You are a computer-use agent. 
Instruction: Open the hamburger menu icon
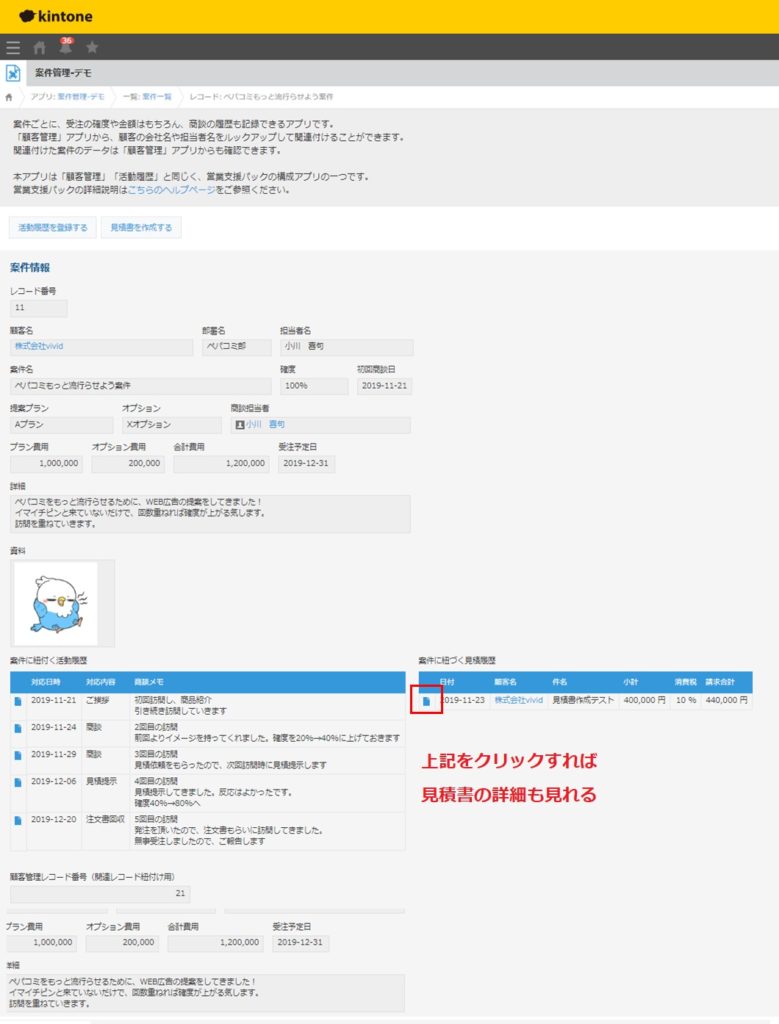click(13, 47)
